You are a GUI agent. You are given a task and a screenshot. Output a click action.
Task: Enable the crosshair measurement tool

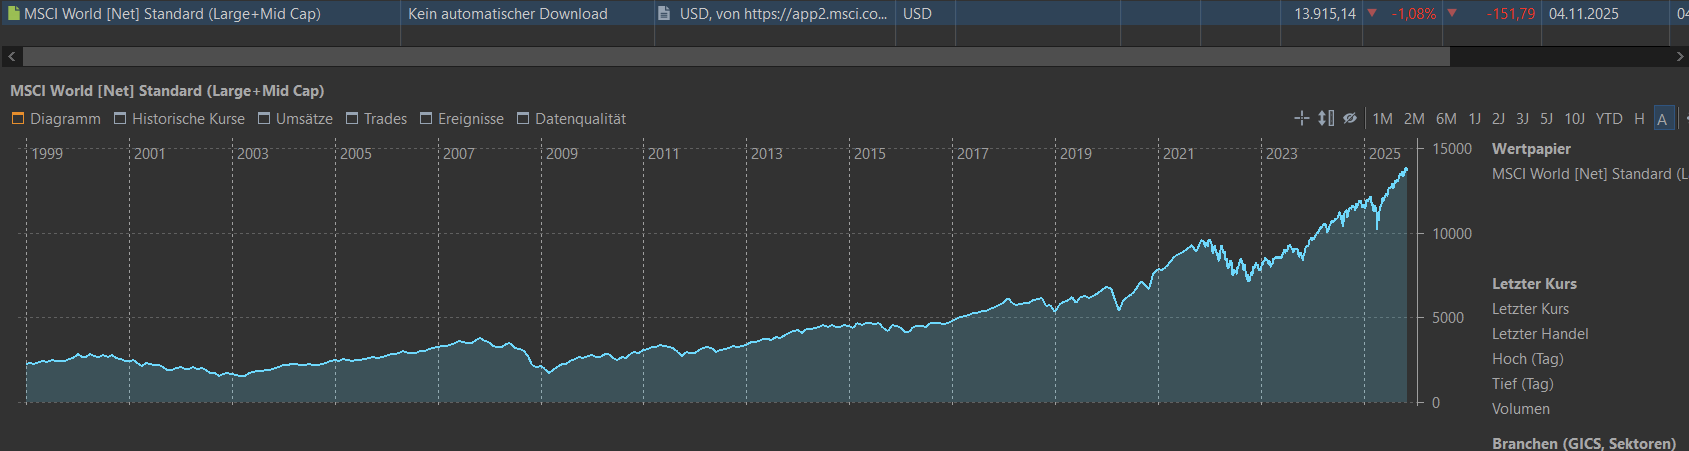coord(1301,118)
